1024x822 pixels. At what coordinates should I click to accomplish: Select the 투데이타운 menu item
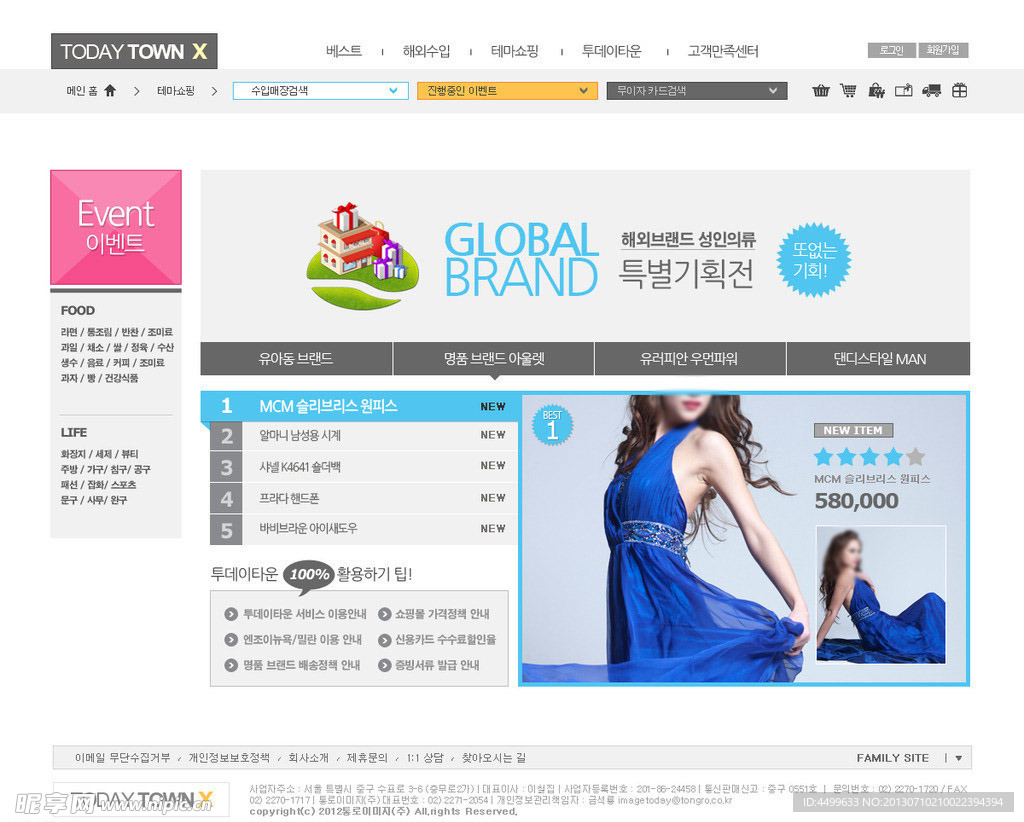pyautogui.click(x=612, y=51)
